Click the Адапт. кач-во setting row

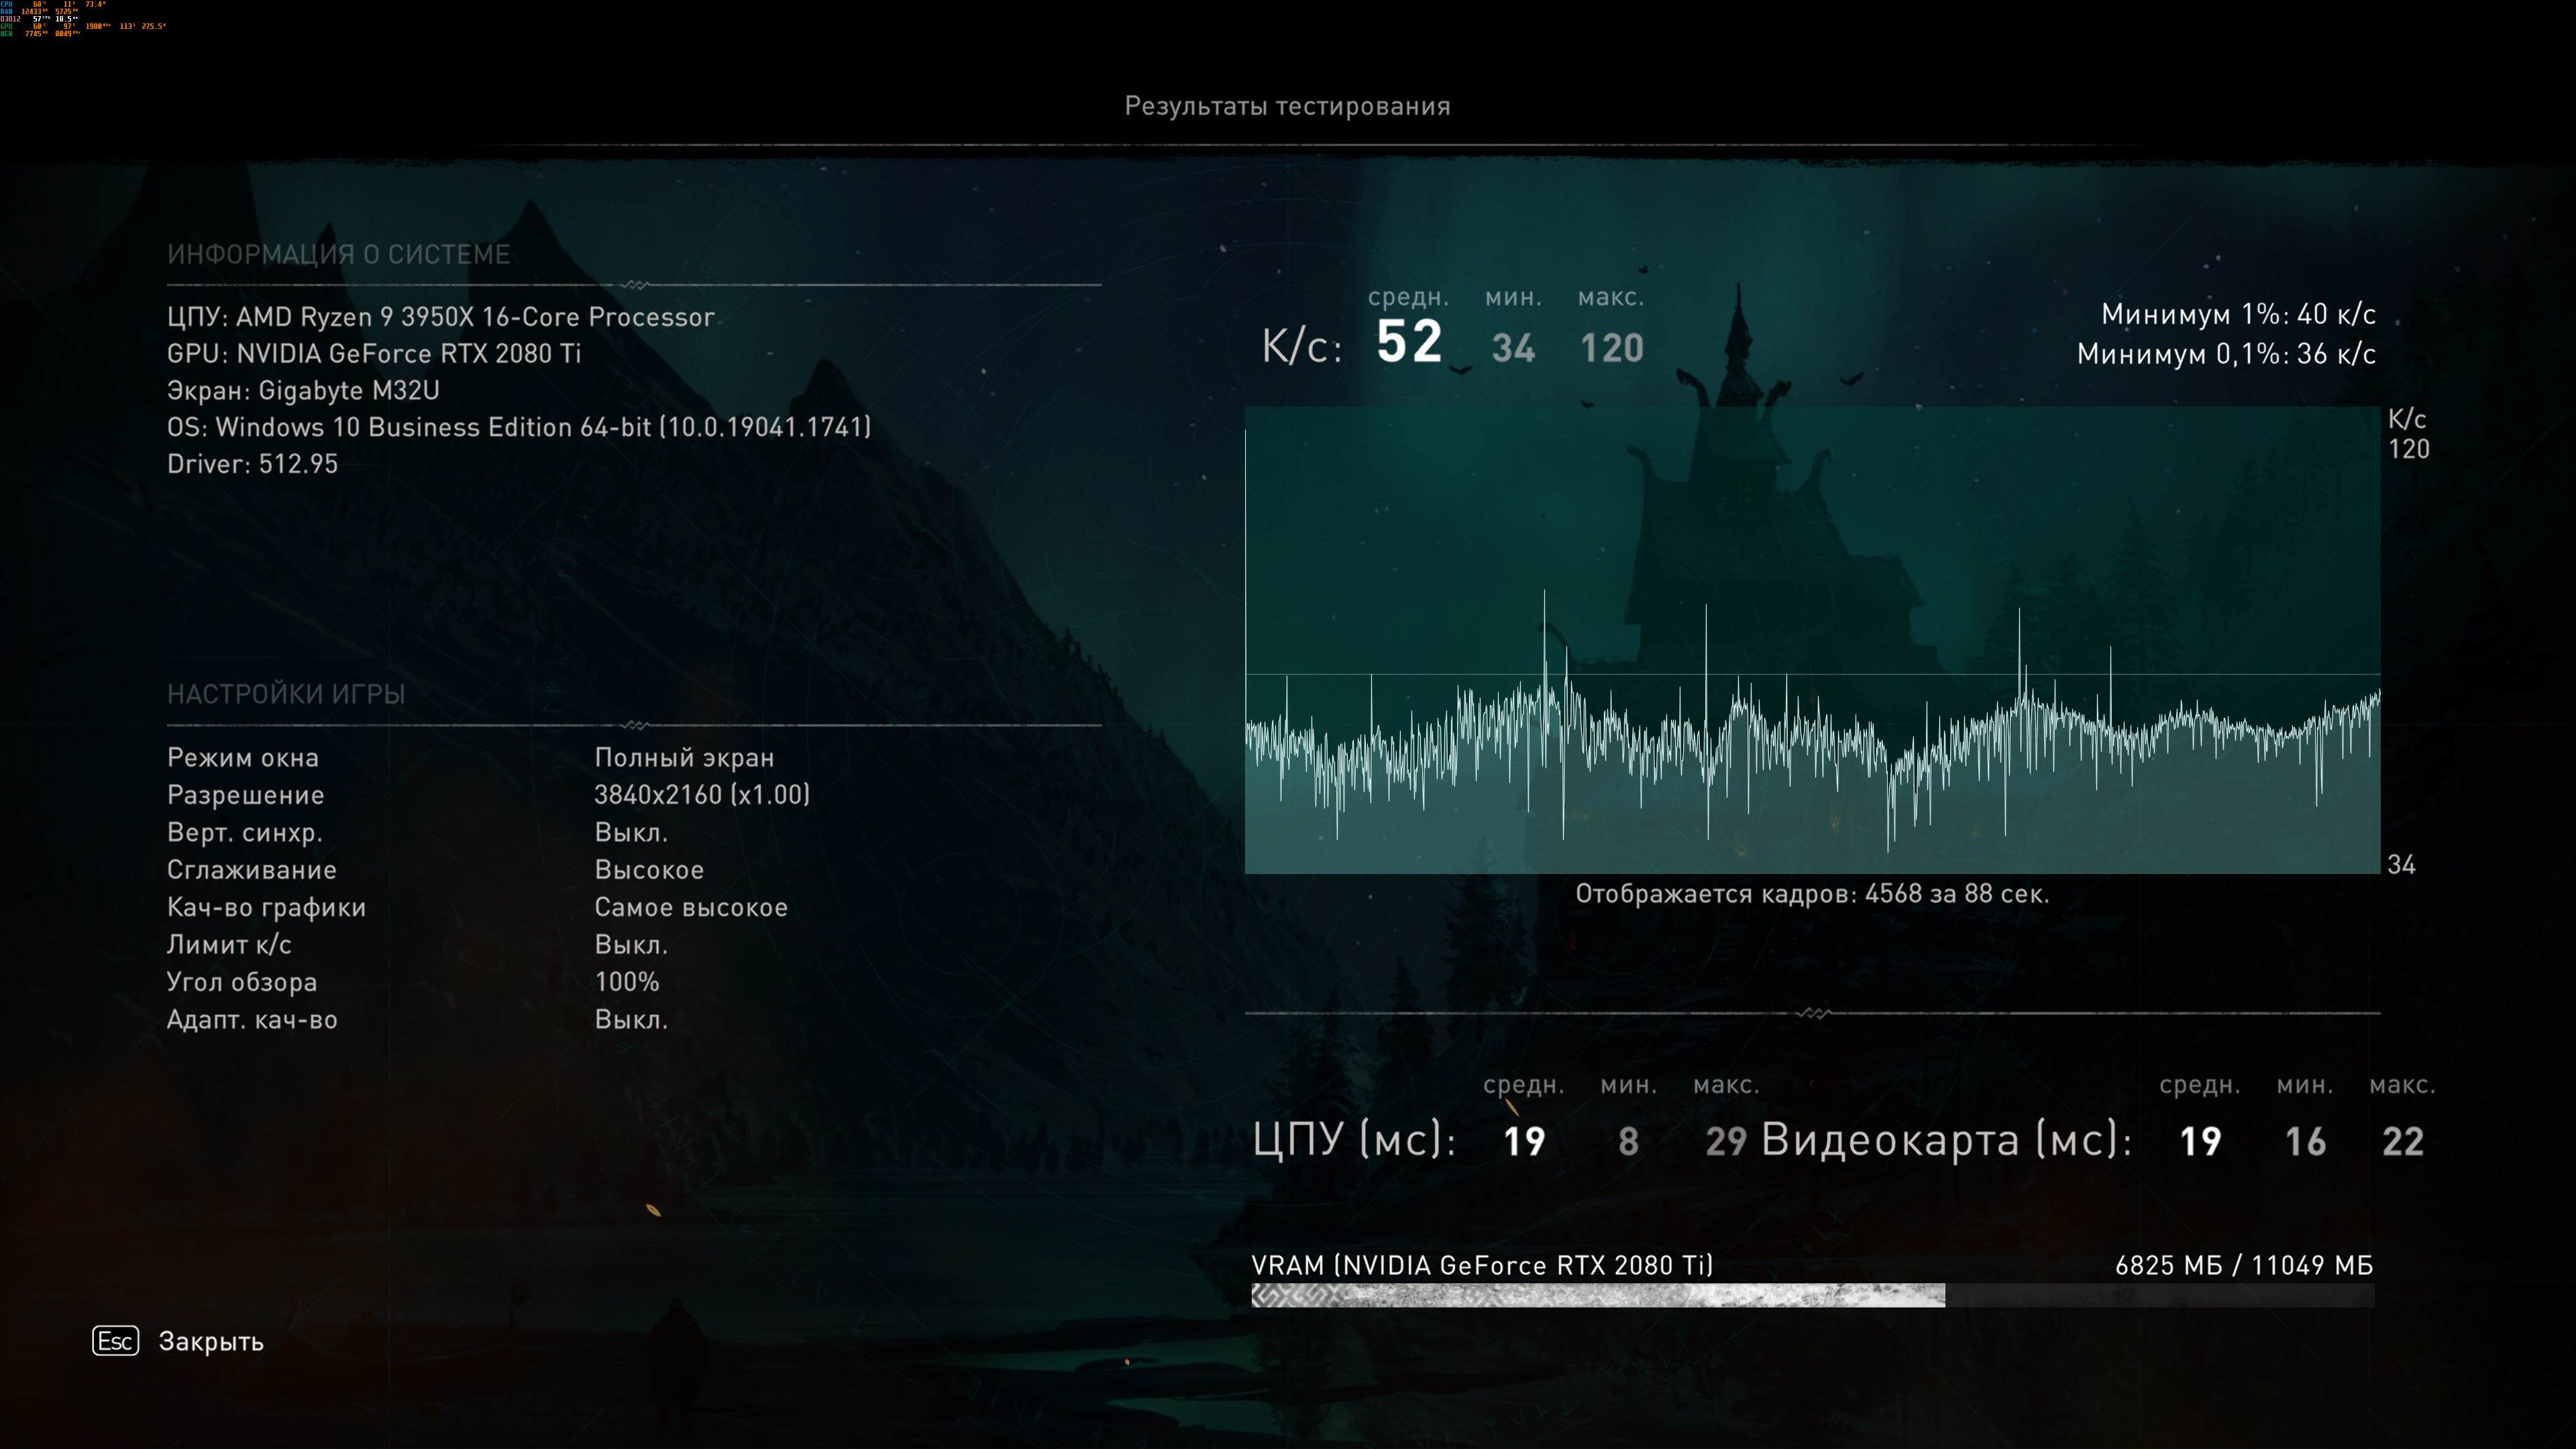click(x=252, y=1020)
